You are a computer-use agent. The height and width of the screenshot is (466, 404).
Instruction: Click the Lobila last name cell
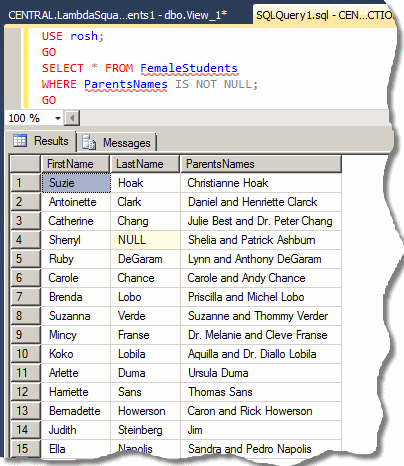tap(145, 354)
